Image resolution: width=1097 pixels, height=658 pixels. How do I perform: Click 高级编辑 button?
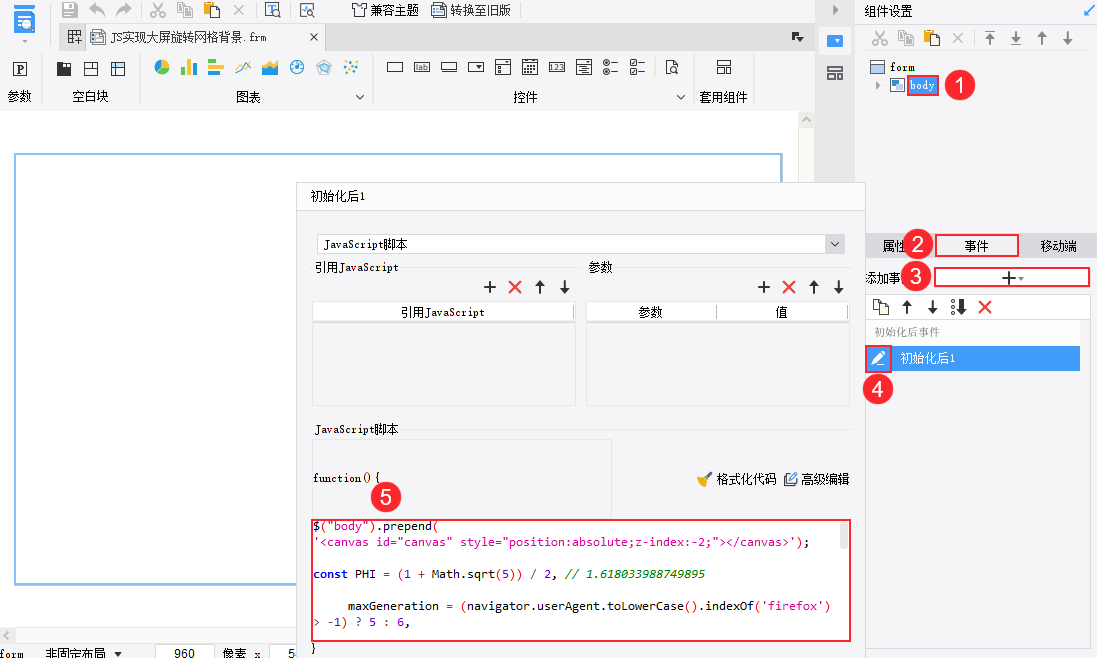point(816,479)
